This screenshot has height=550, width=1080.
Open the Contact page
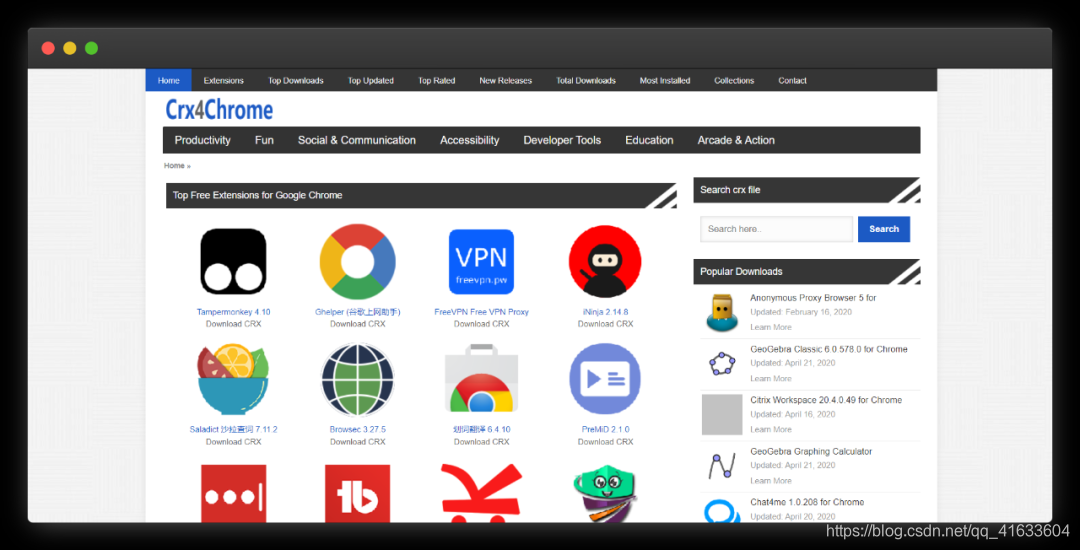[793, 81]
